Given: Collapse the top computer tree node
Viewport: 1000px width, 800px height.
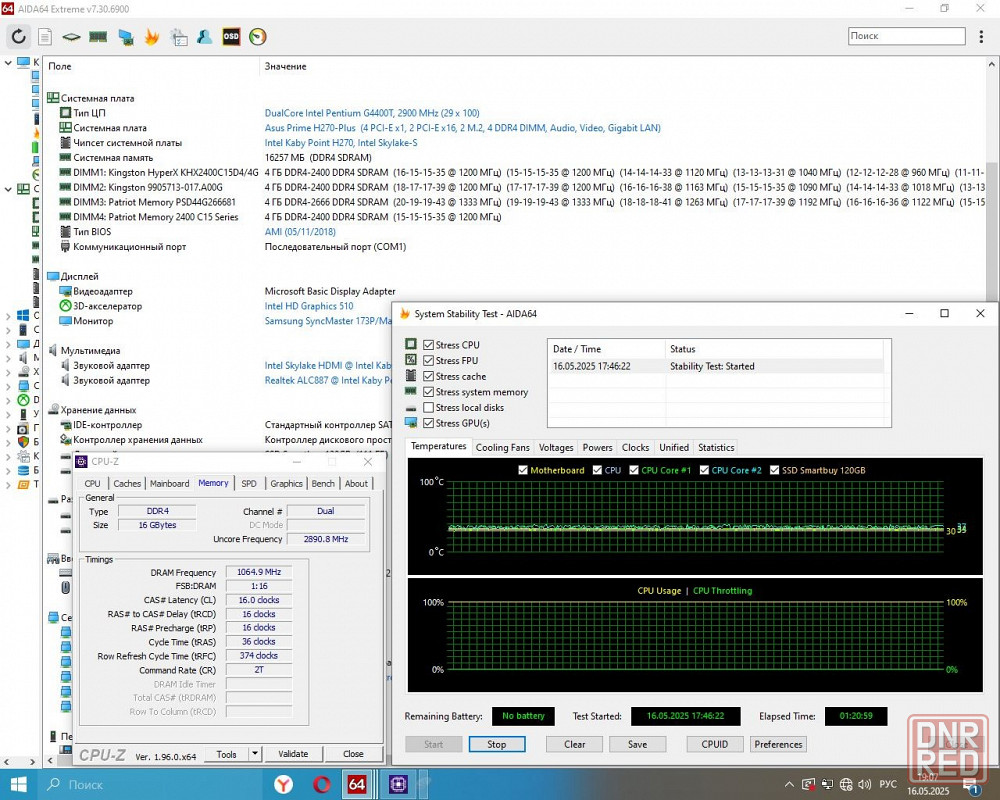Looking at the screenshot, I should coord(8,63).
